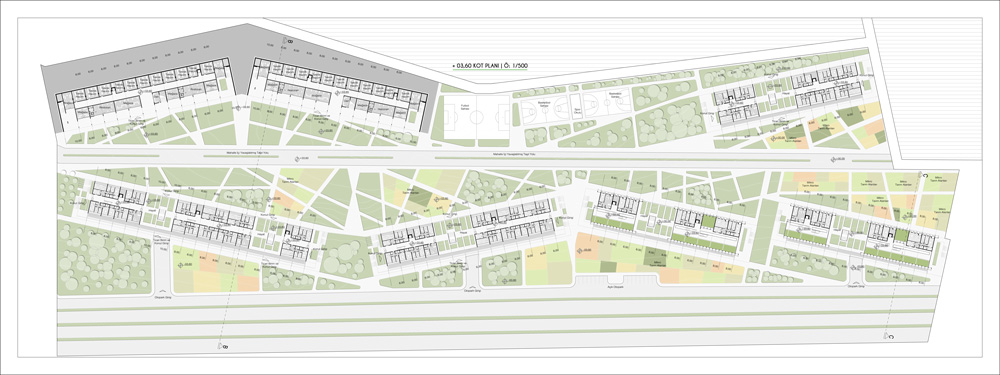Click the hatched field in top right corner
The height and width of the screenshot is (375, 1000).
927,89
